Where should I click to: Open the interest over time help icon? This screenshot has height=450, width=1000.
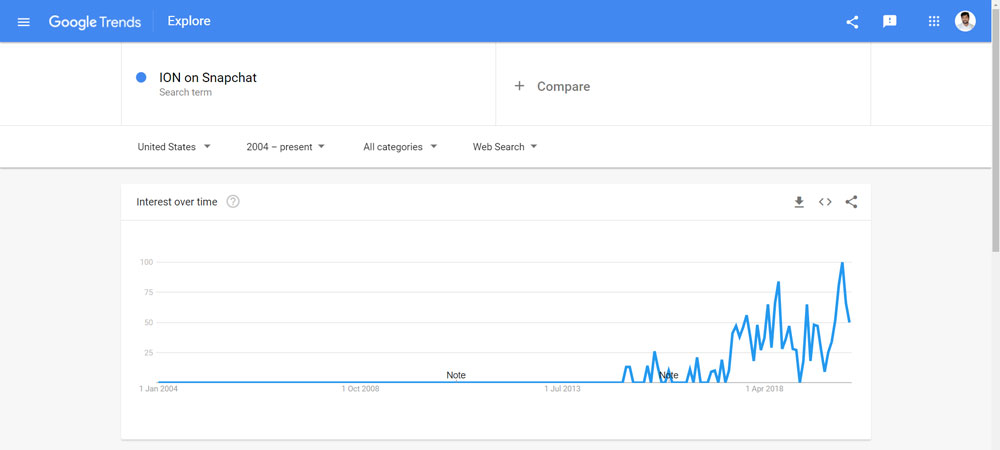(233, 202)
